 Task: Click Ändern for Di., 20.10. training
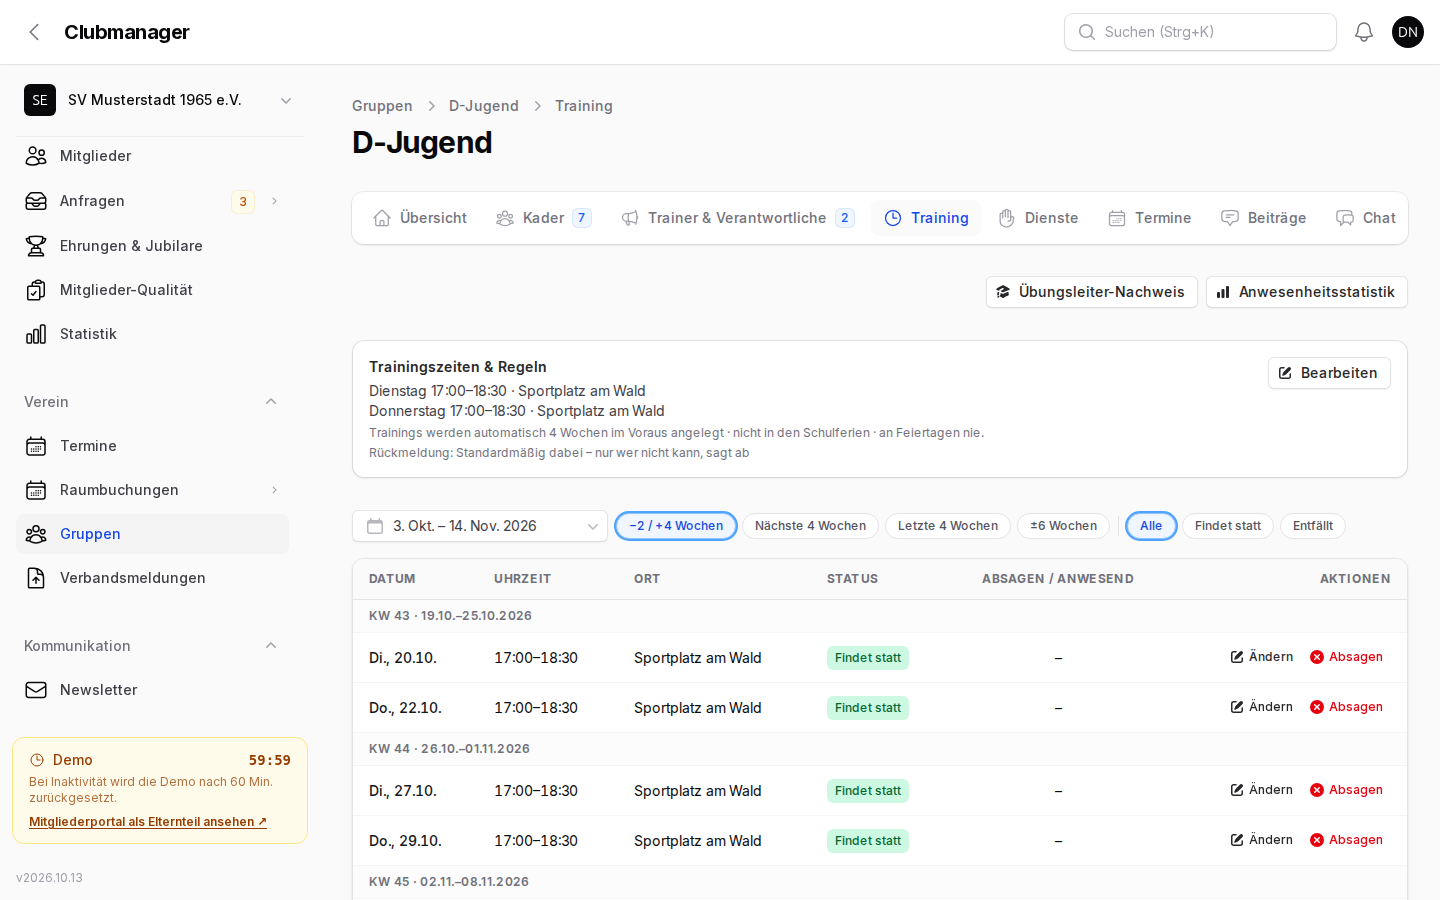[1262, 657]
